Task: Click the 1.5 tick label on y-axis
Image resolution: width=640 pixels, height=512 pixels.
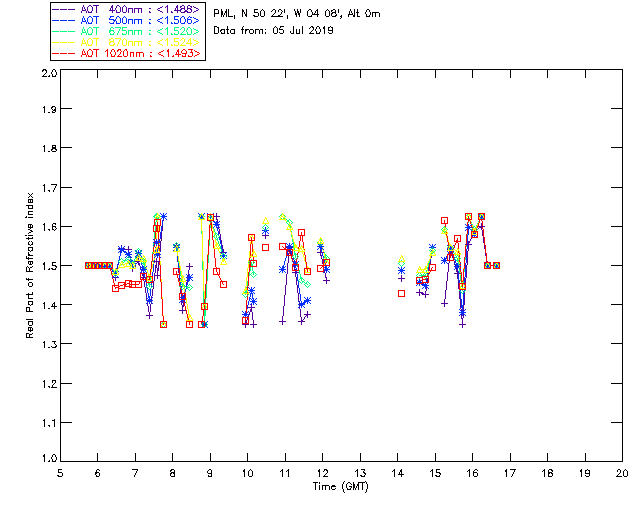Action: point(48,266)
